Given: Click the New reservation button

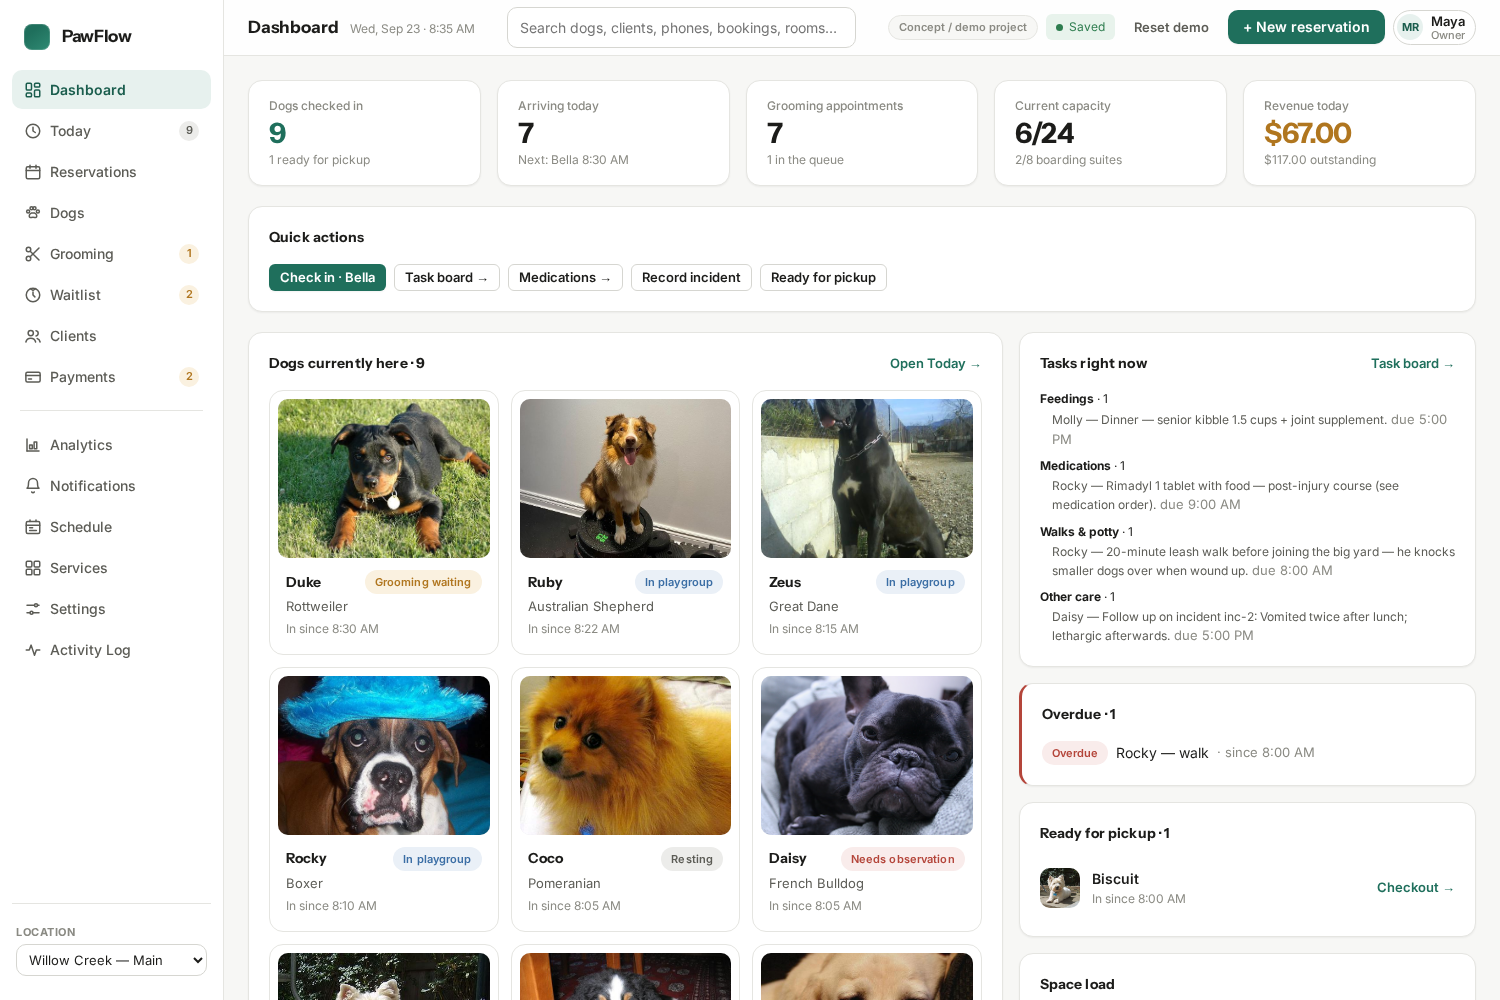Looking at the screenshot, I should (x=1306, y=27).
